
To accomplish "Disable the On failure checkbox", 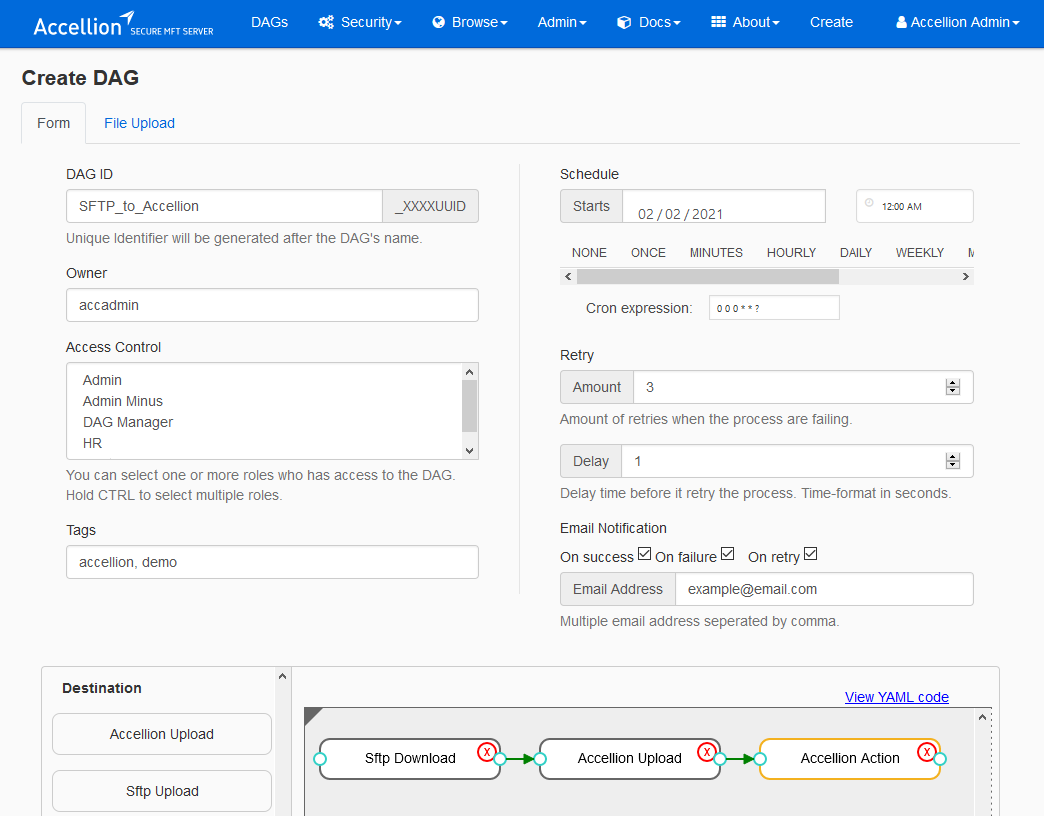I will point(727,553).
